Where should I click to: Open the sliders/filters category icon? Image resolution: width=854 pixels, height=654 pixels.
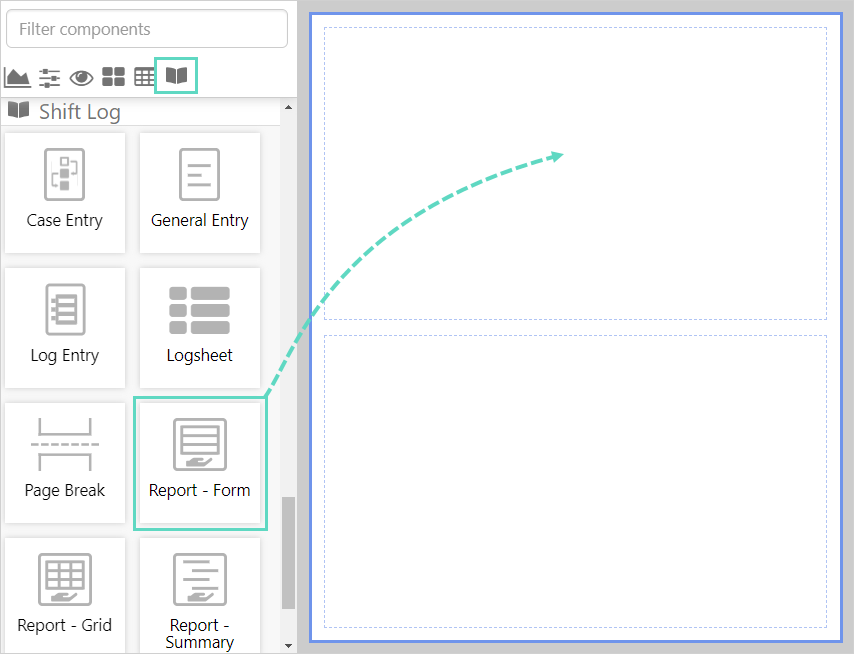(x=50, y=77)
